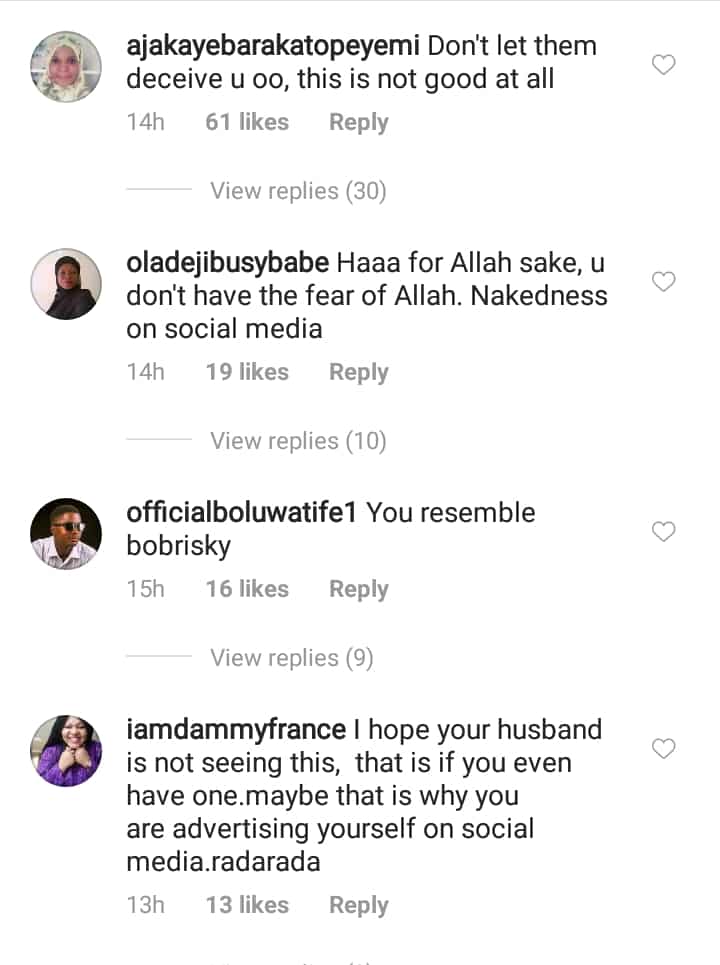Open the iamdammyfrance username link
Viewport: 720px width, 965px height.
[x=236, y=730]
